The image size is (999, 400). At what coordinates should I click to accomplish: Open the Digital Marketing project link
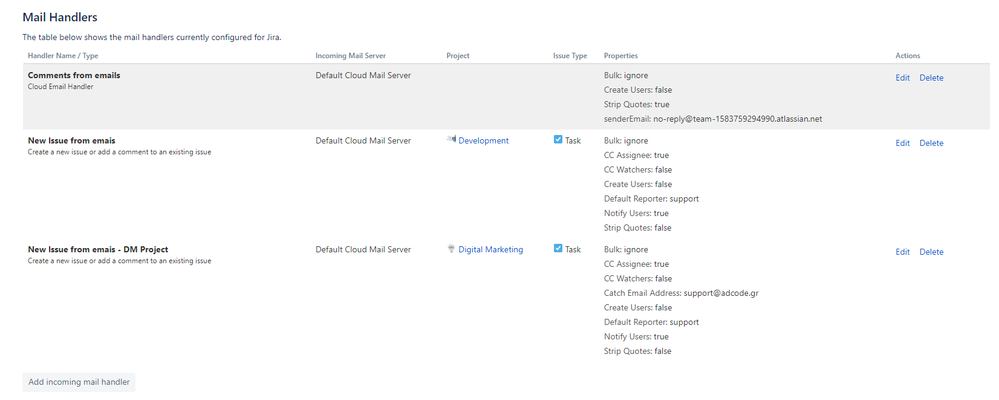point(490,250)
